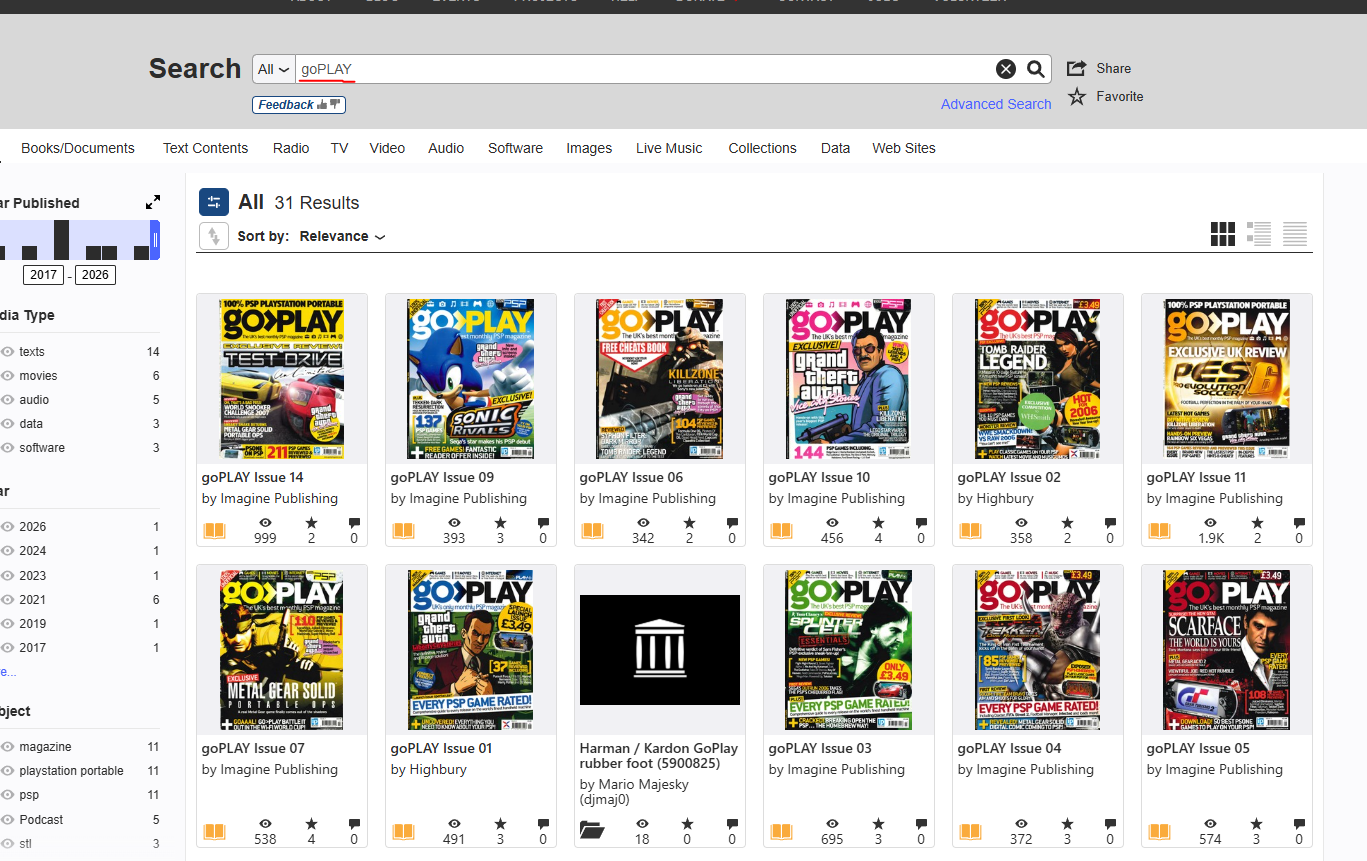
Task: Open the Sort by Relevance dropdown
Action: tap(342, 236)
